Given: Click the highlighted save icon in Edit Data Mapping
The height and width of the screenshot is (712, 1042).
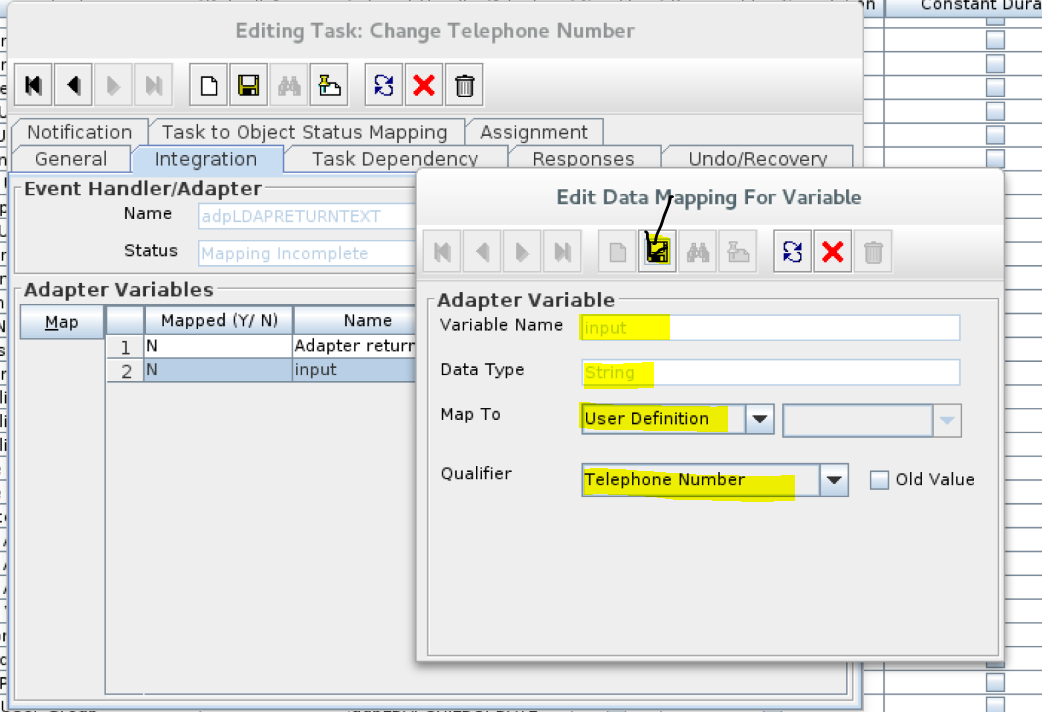Looking at the screenshot, I should [x=656, y=251].
